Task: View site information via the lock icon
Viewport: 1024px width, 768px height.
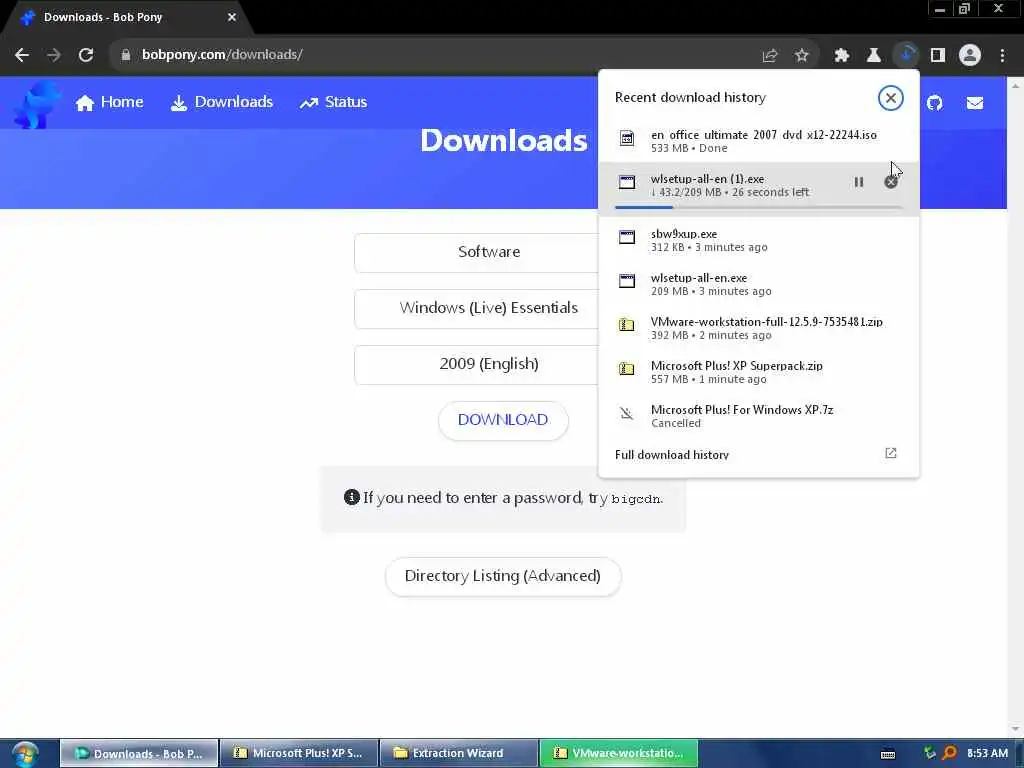Action: click(x=125, y=55)
